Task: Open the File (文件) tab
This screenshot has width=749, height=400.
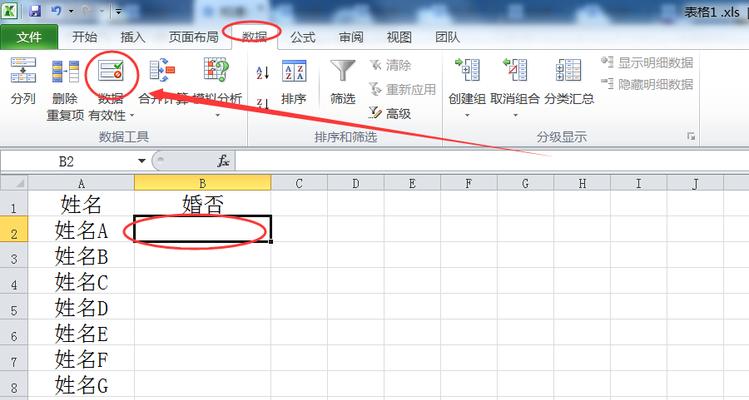Action: tap(29, 37)
